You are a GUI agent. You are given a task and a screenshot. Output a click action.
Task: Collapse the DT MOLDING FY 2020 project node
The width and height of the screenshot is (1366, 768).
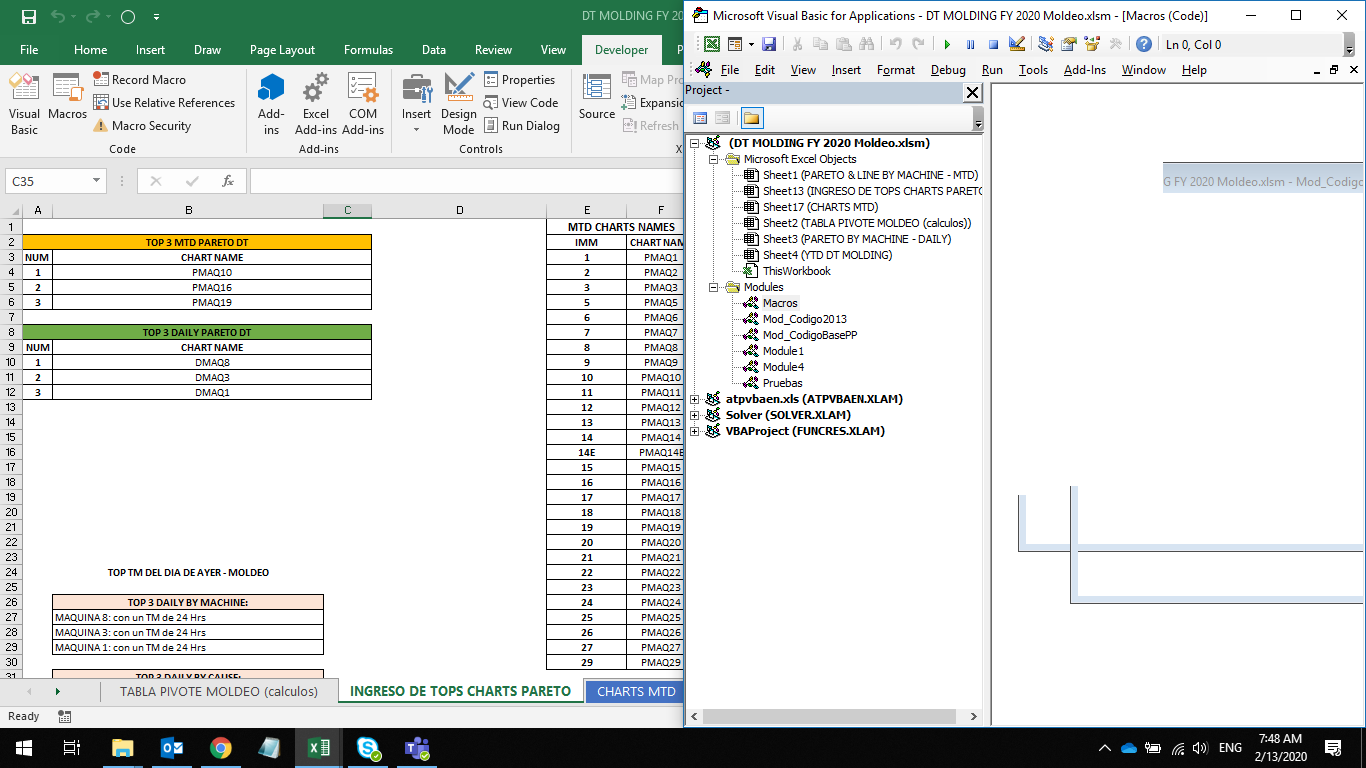tap(695, 143)
